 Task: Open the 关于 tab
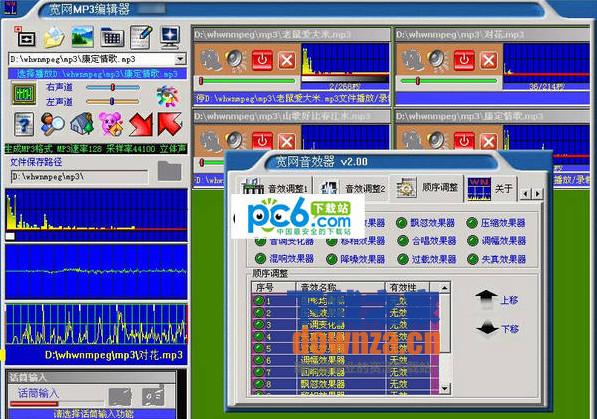491,188
